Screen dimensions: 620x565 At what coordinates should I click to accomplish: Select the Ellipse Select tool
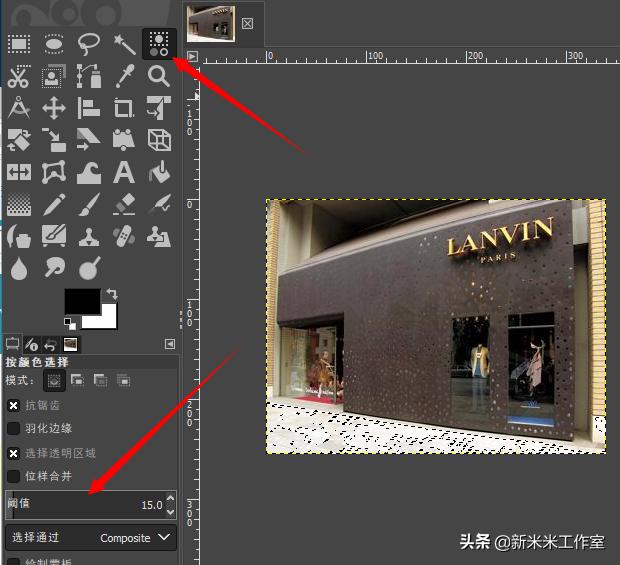(54, 43)
